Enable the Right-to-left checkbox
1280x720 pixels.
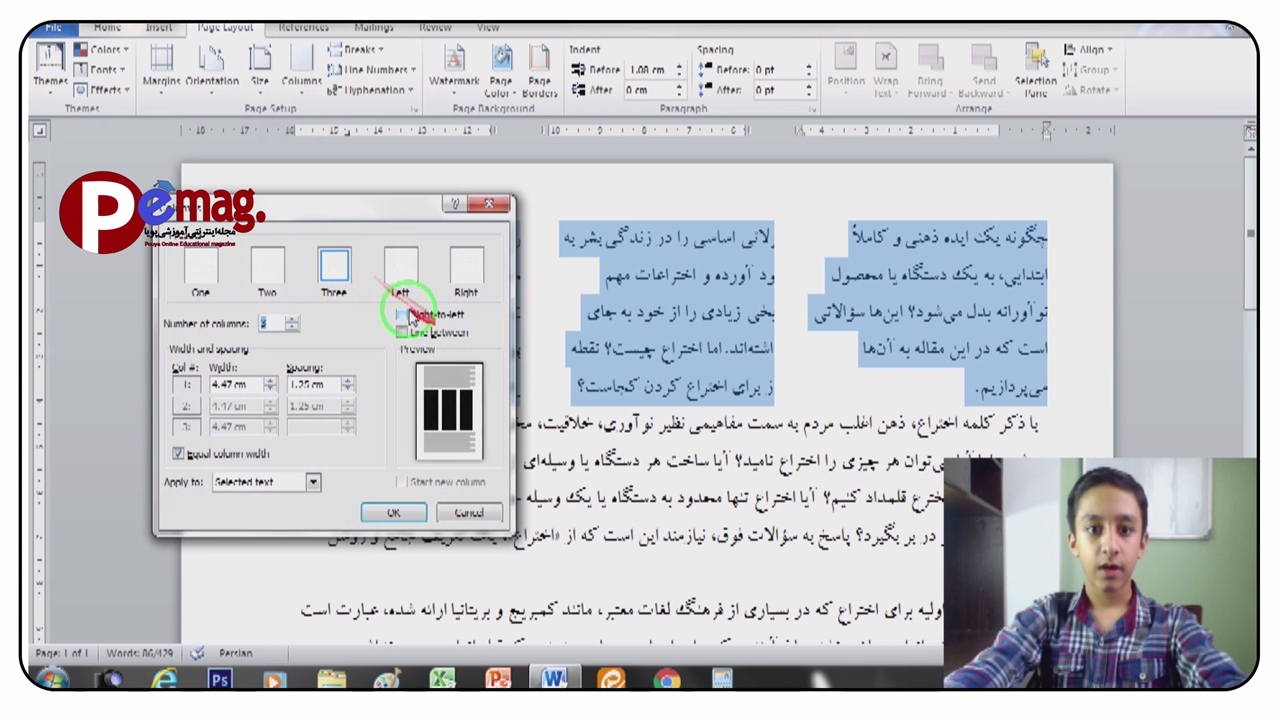click(x=401, y=315)
